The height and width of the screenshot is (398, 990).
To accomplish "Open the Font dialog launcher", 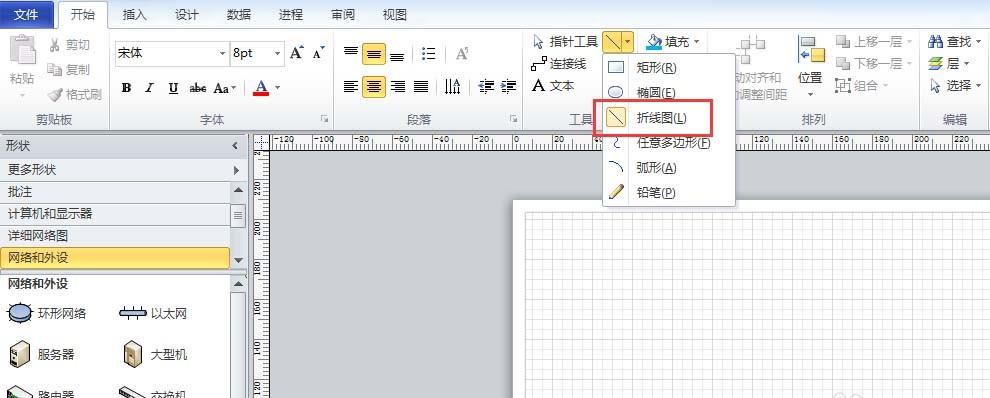I will coord(324,119).
